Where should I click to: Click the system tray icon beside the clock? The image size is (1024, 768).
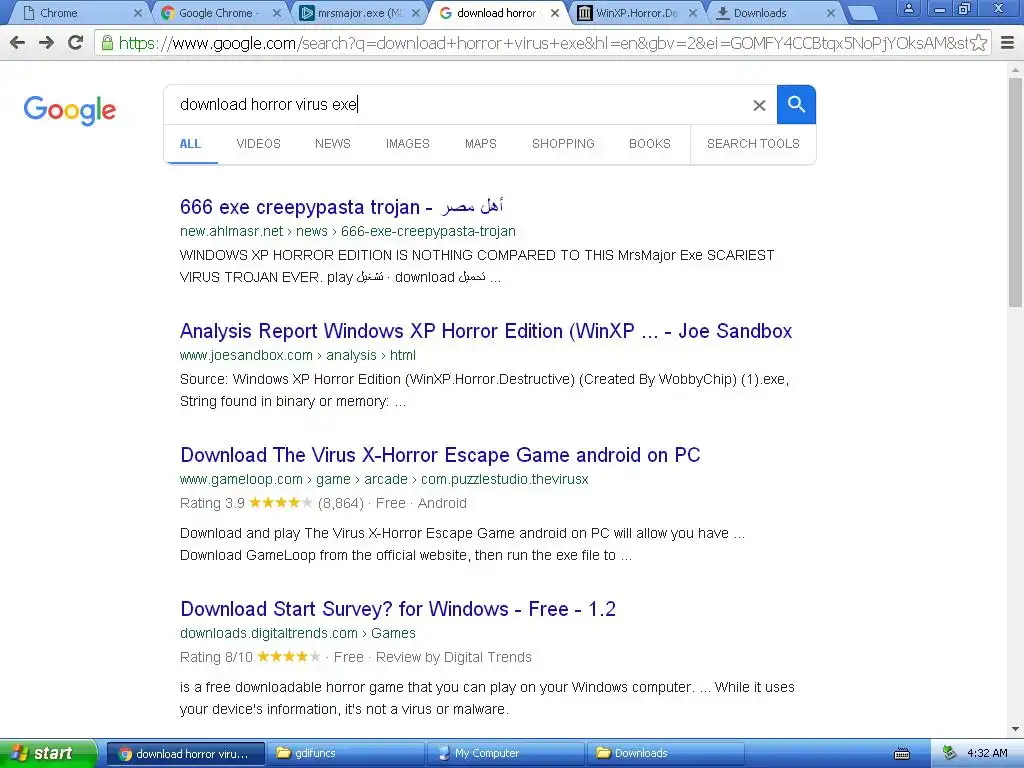pyautogui.click(x=950, y=754)
